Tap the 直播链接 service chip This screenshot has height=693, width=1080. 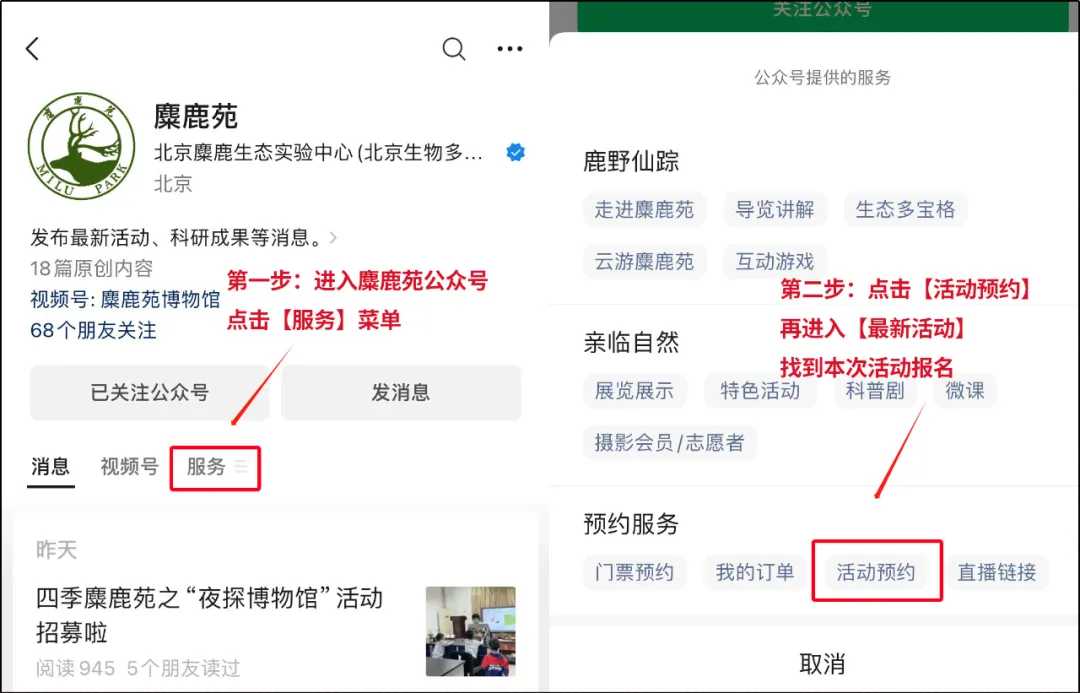(997, 572)
